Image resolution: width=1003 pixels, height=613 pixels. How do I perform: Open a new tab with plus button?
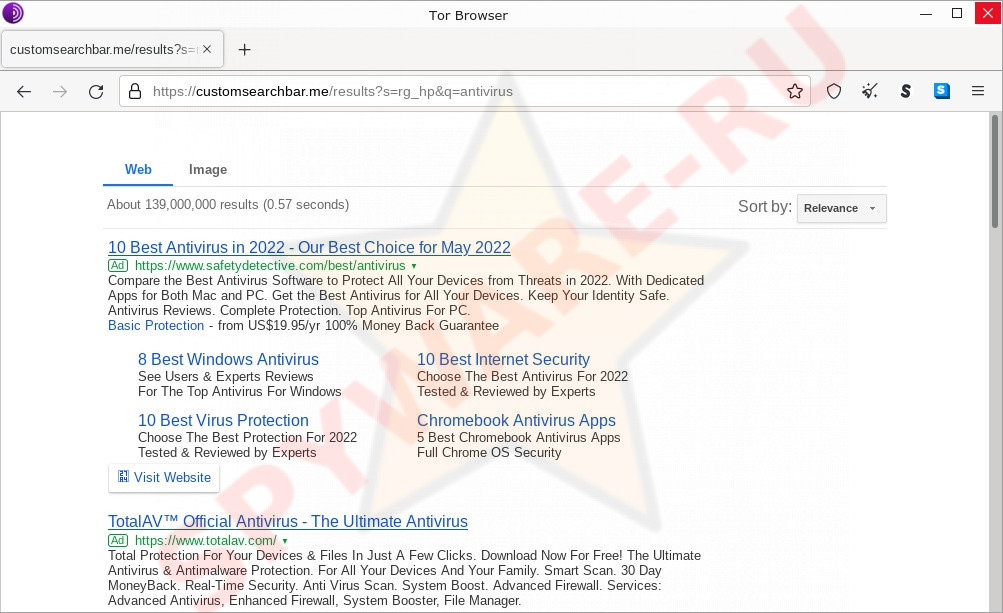[x=244, y=49]
